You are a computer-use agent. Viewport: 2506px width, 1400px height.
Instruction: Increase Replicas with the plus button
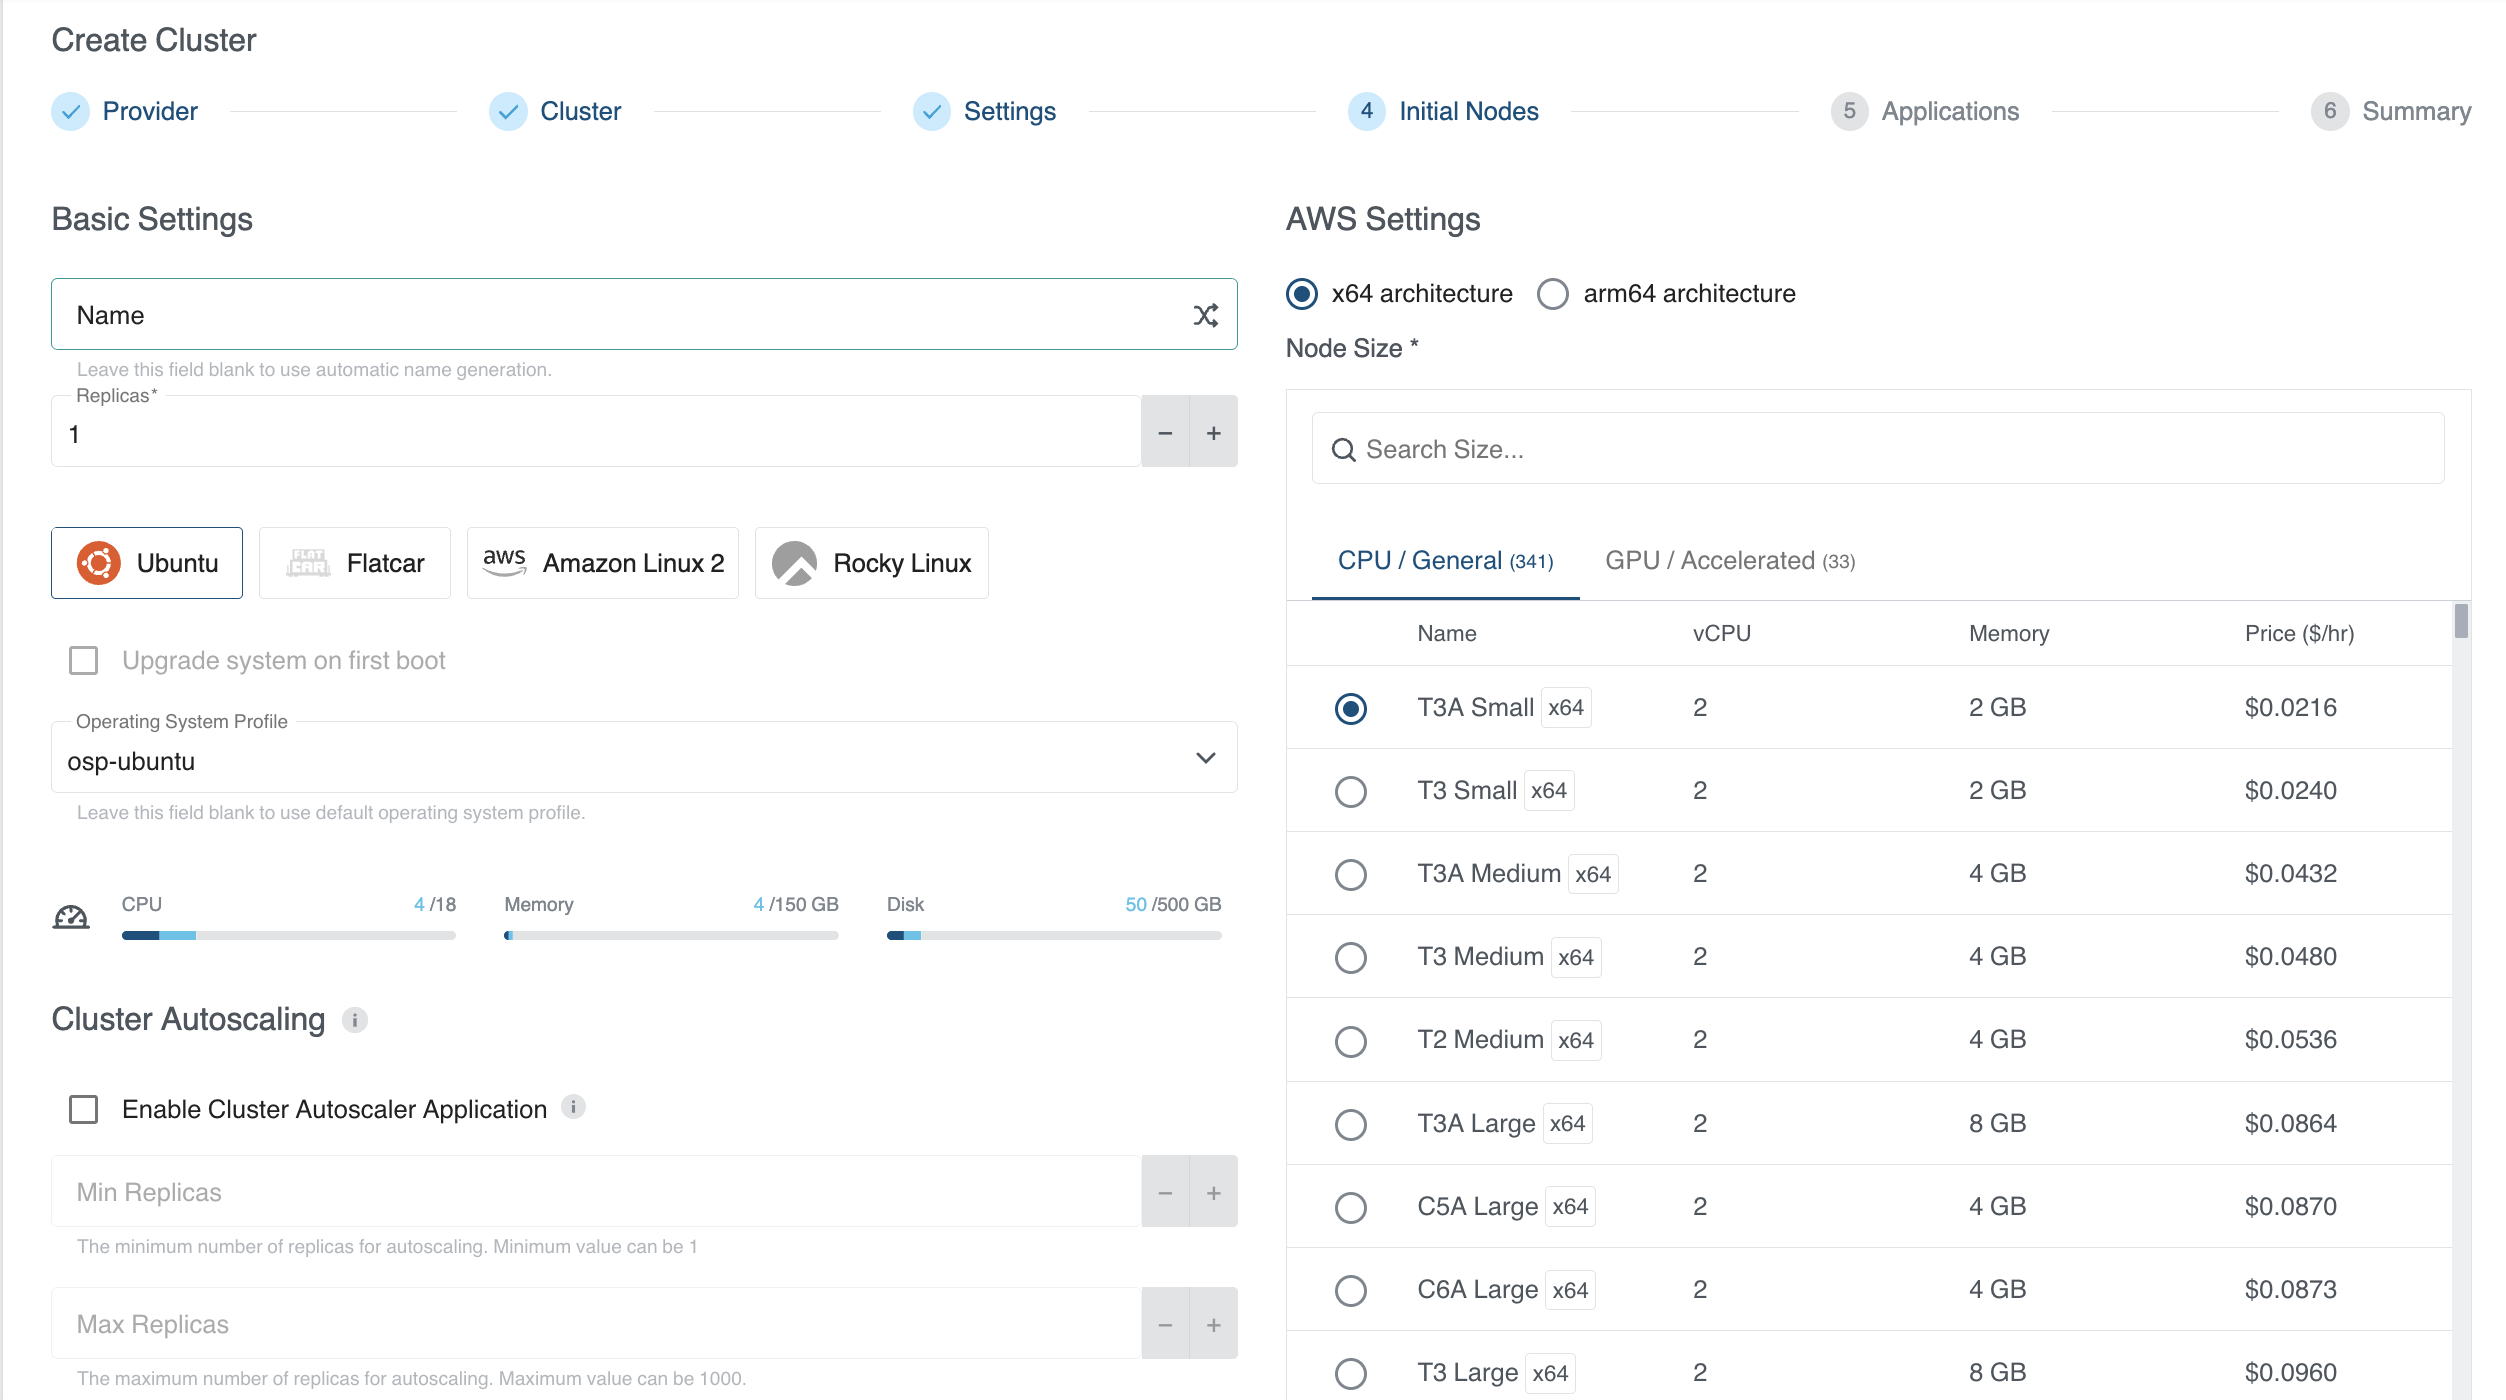click(1213, 433)
